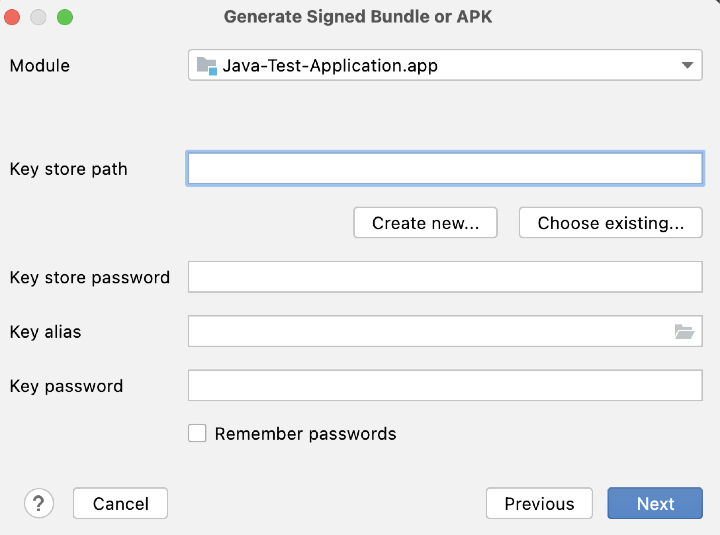Click the Key store path label
The width and height of the screenshot is (720, 535).
click(x=69, y=169)
